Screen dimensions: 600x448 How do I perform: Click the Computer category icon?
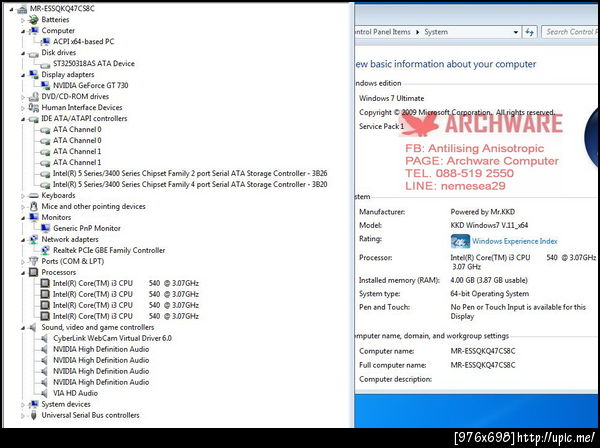pyautogui.click(x=34, y=31)
